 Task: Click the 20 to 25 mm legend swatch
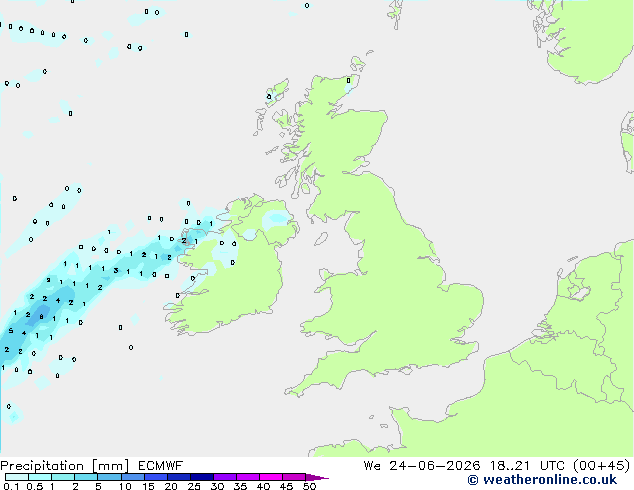pos(178,477)
